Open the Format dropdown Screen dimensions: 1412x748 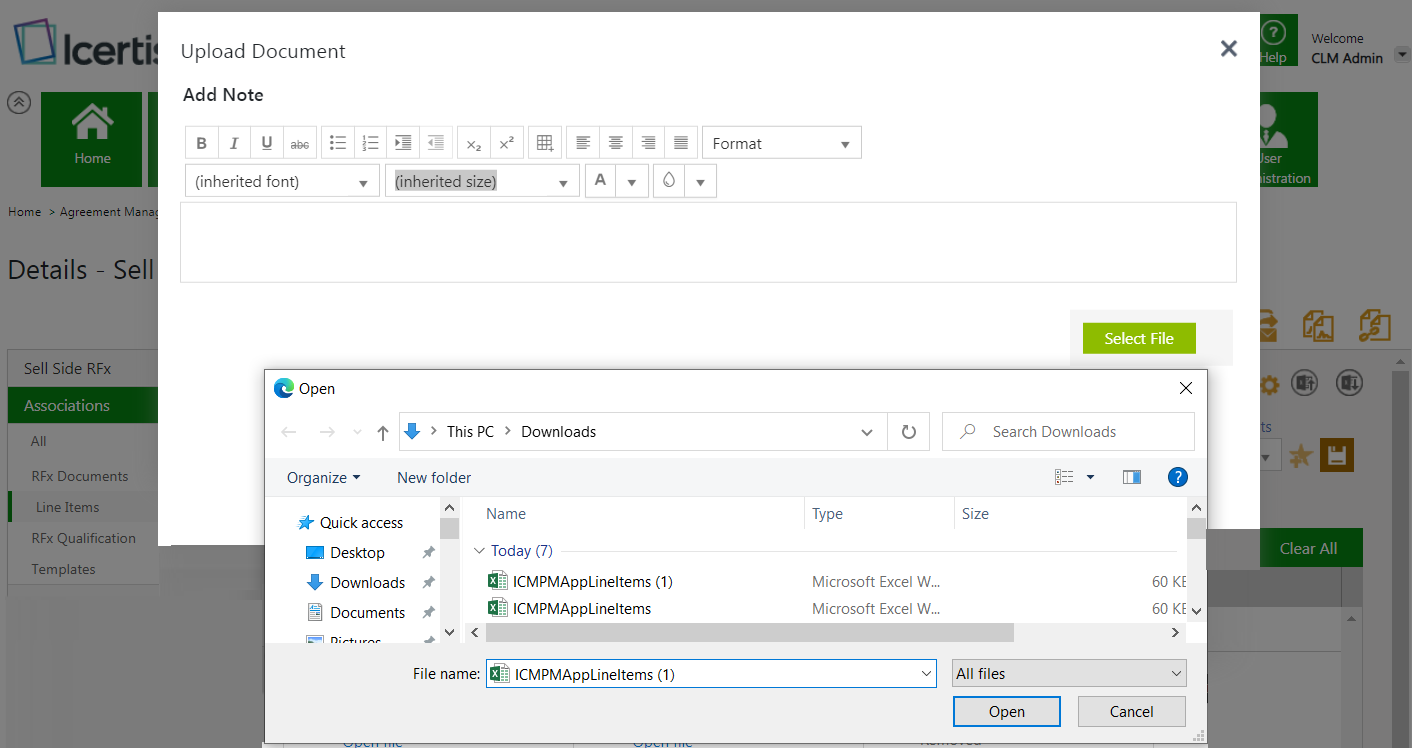click(781, 143)
